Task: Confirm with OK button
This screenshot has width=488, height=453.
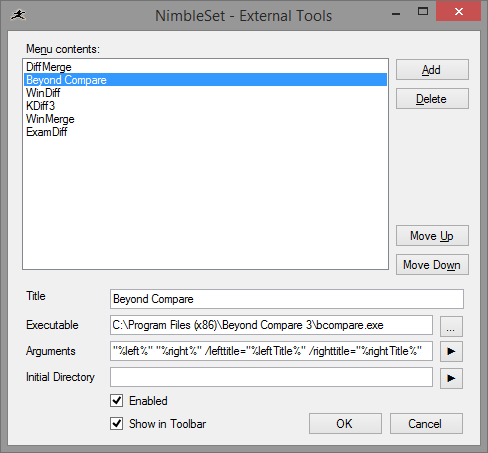Action: pos(345,424)
